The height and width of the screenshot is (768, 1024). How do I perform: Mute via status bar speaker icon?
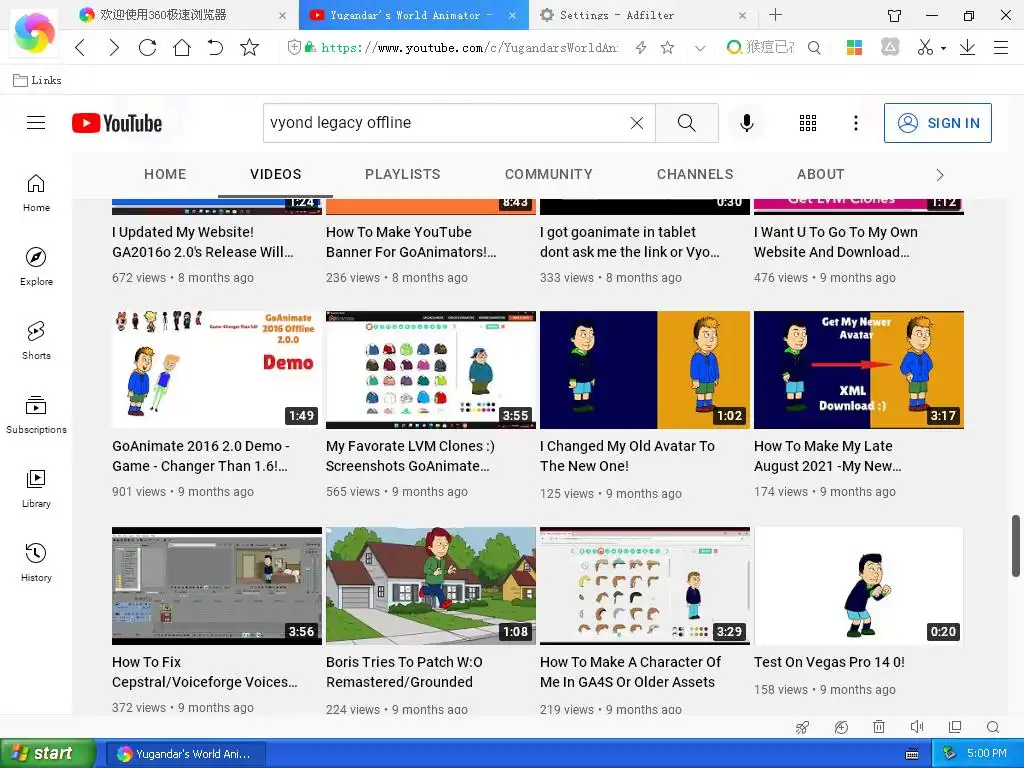point(917,727)
